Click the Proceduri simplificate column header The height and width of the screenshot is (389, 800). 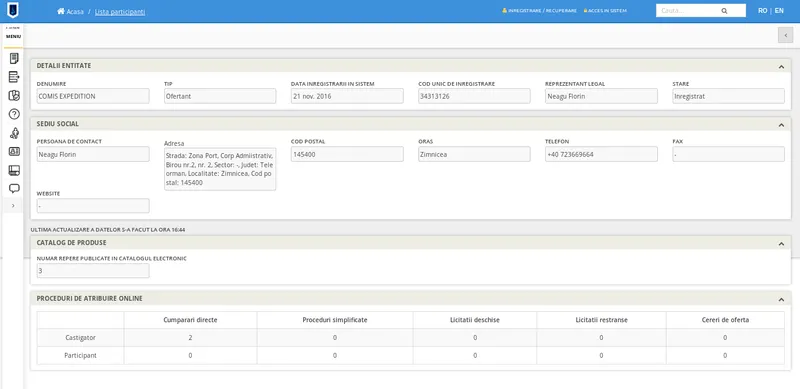click(335, 320)
